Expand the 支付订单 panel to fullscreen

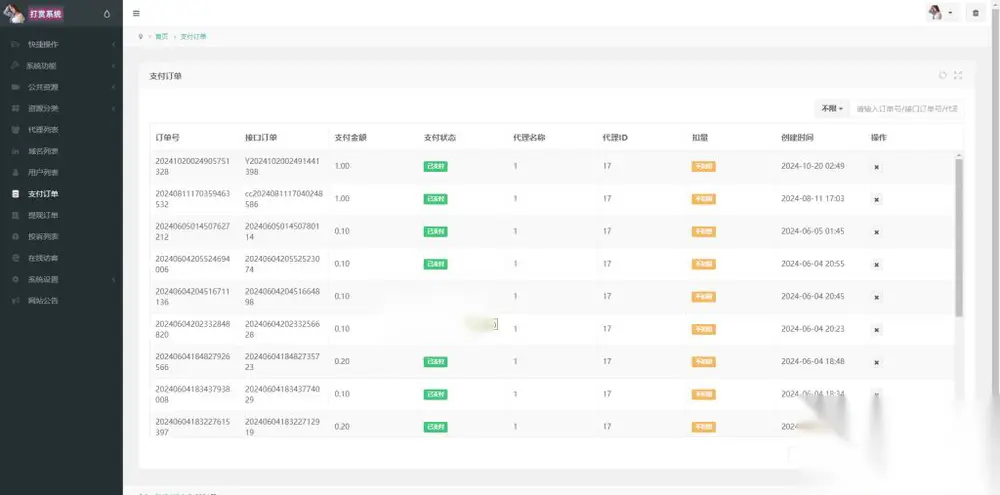pos(958,75)
